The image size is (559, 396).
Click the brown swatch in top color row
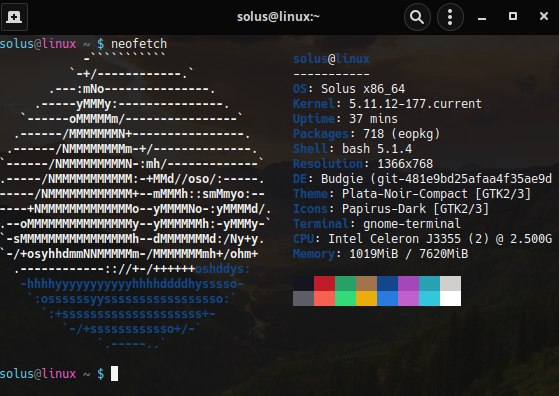[x=366, y=283]
